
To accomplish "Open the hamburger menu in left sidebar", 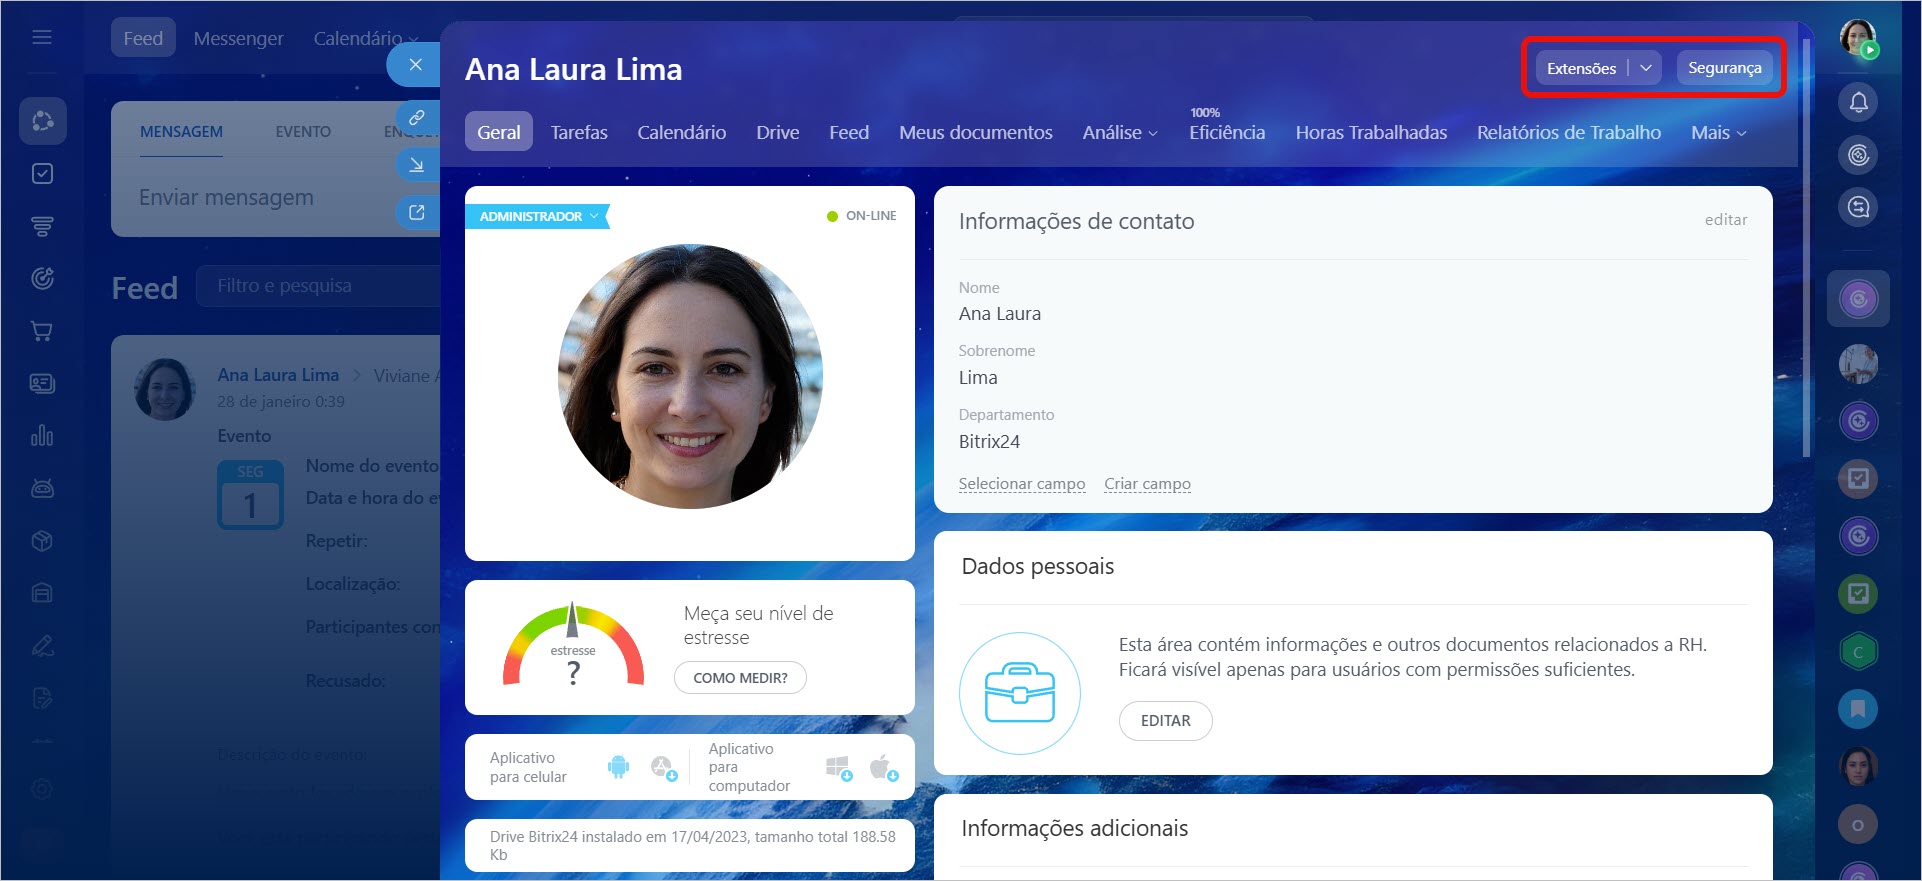I will pyautogui.click(x=42, y=38).
